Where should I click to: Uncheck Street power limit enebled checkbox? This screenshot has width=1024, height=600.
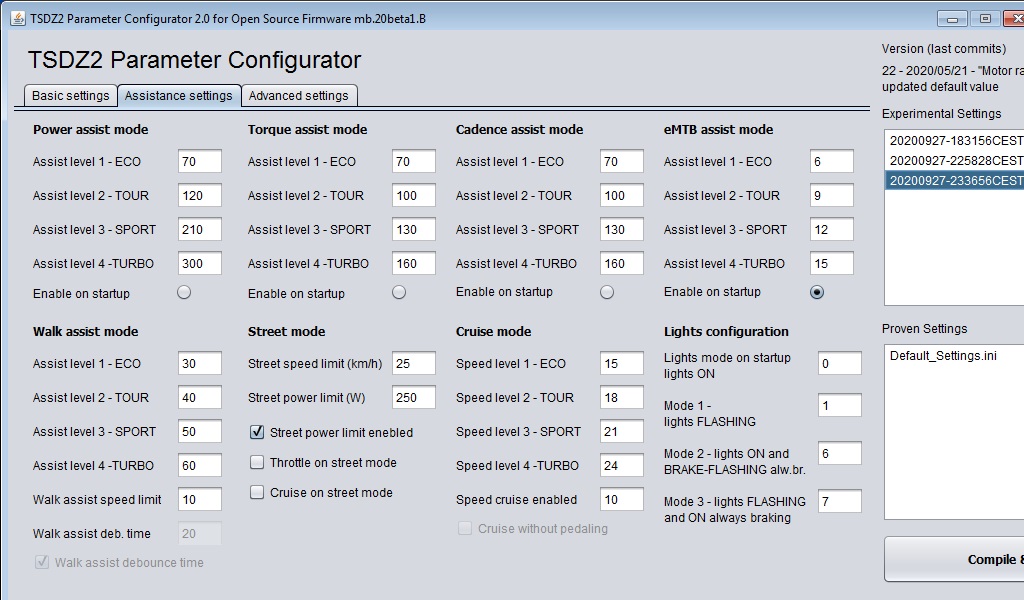257,432
